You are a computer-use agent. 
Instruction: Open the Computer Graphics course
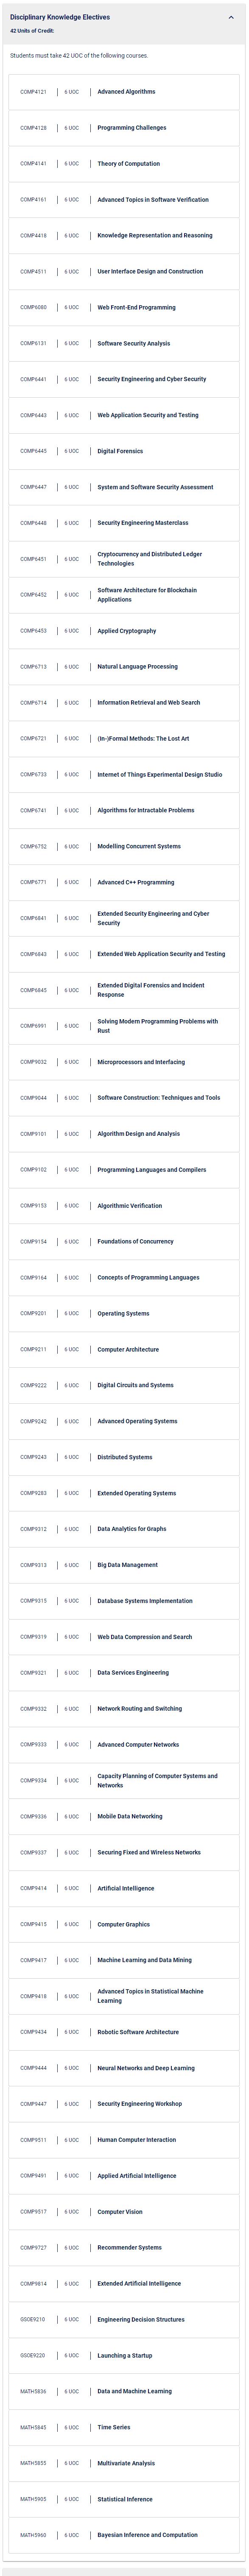point(124,1924)
